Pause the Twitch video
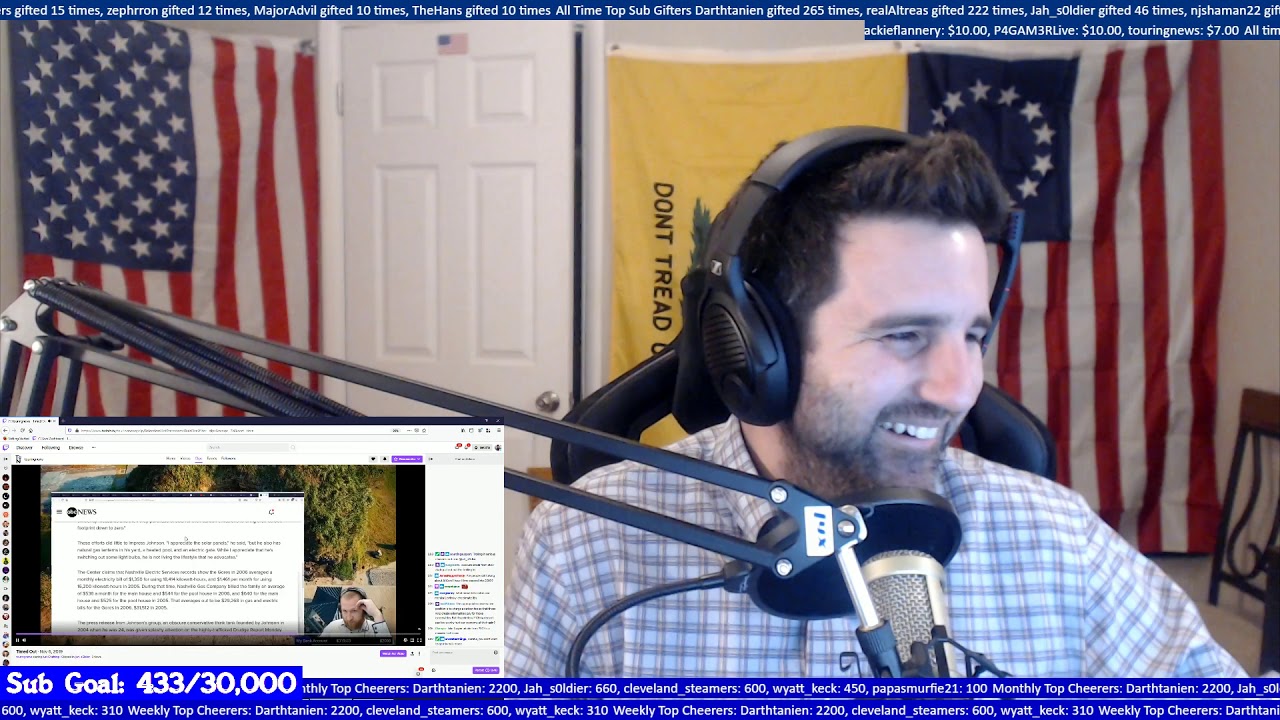Viewport: 1280px width, 720px height. coord(17,640)
